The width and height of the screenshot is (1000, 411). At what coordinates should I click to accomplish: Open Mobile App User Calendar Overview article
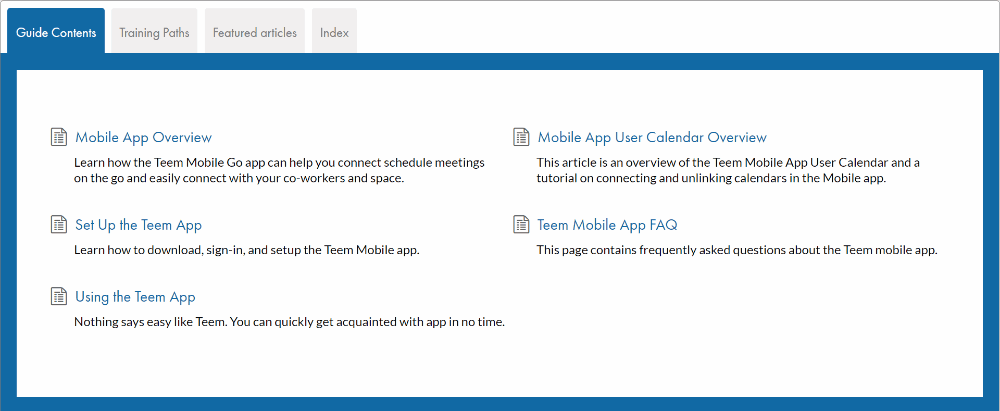[x=652, y=137]
